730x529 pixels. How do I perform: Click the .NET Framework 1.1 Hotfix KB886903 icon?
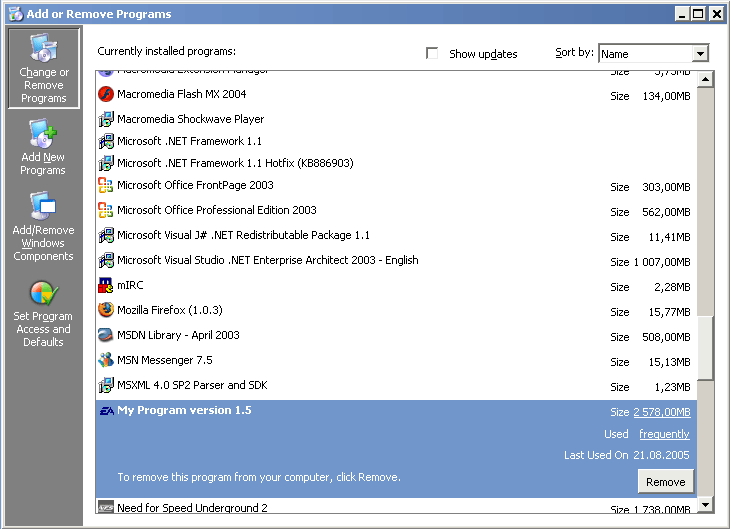106,163
